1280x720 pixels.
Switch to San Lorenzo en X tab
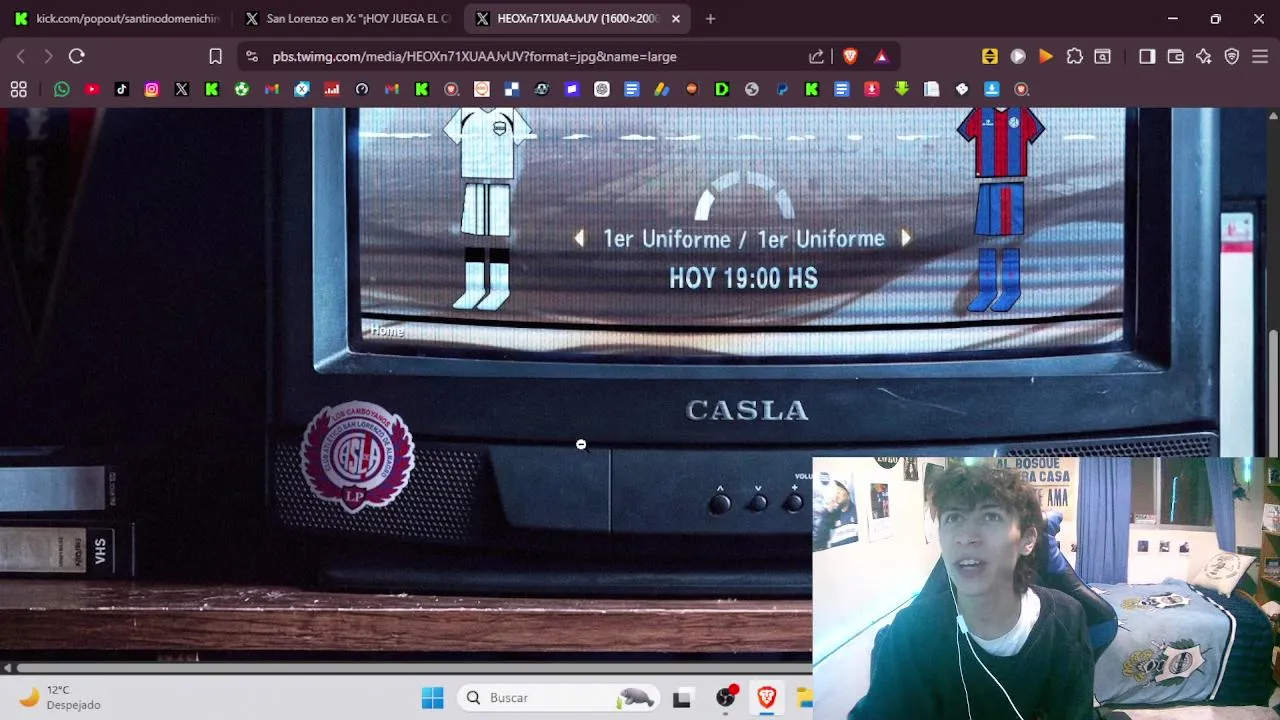coord(347,19)
